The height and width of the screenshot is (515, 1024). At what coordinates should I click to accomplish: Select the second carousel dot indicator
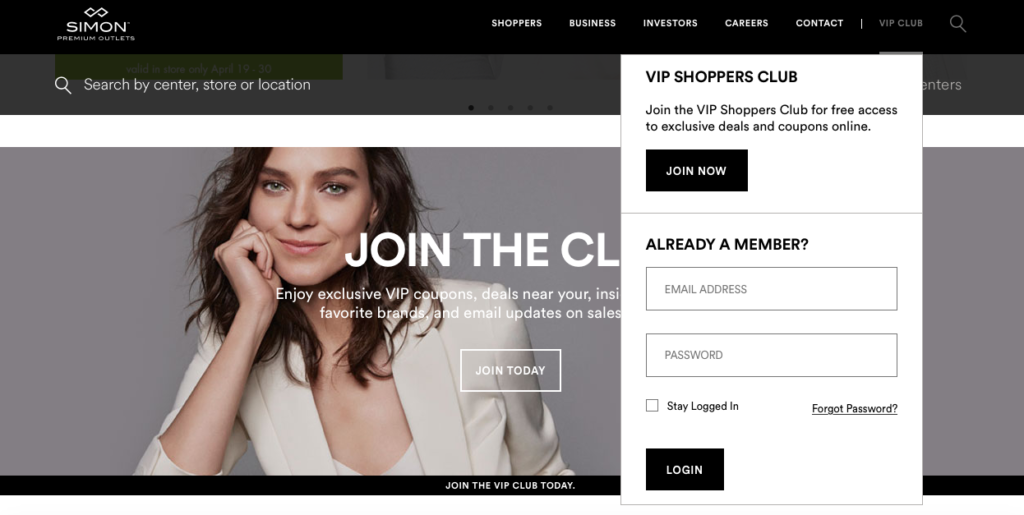pyautogui.click(x=490, y=108)
